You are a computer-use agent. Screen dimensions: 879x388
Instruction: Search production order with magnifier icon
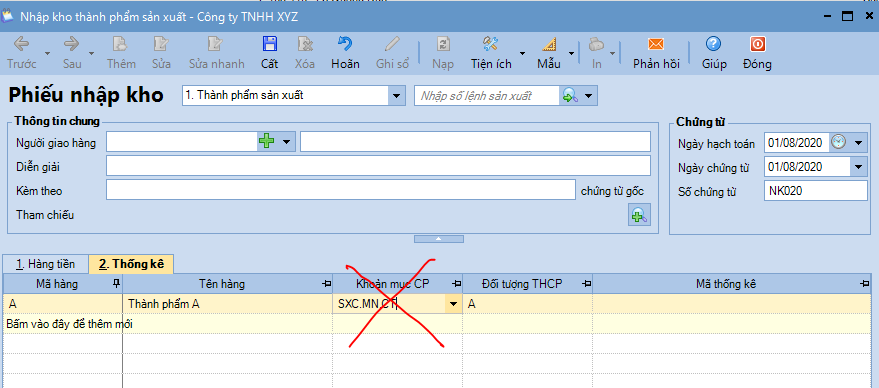571,96
